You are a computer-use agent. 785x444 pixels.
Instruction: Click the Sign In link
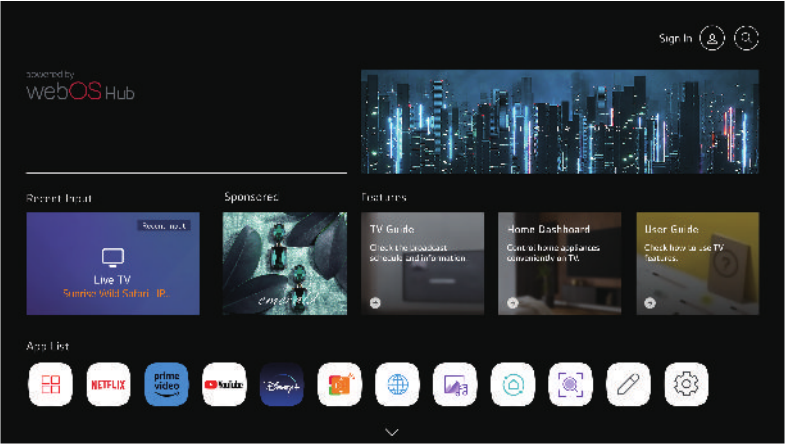pyautogui.click(x=675, y=38)
